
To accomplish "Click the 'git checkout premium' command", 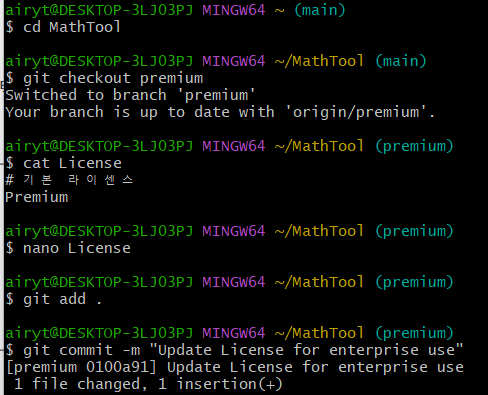I will click(104, 78).
